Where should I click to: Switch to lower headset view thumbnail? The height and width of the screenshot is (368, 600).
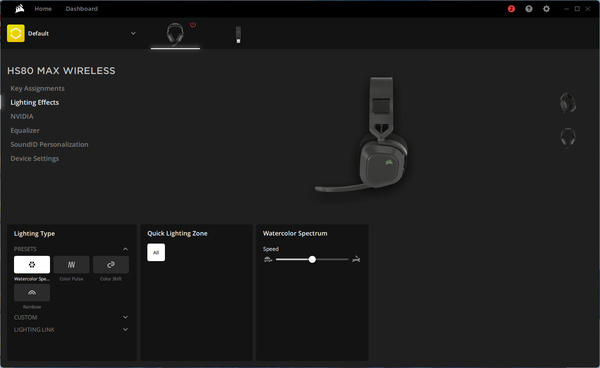click(x=567, y=138)
